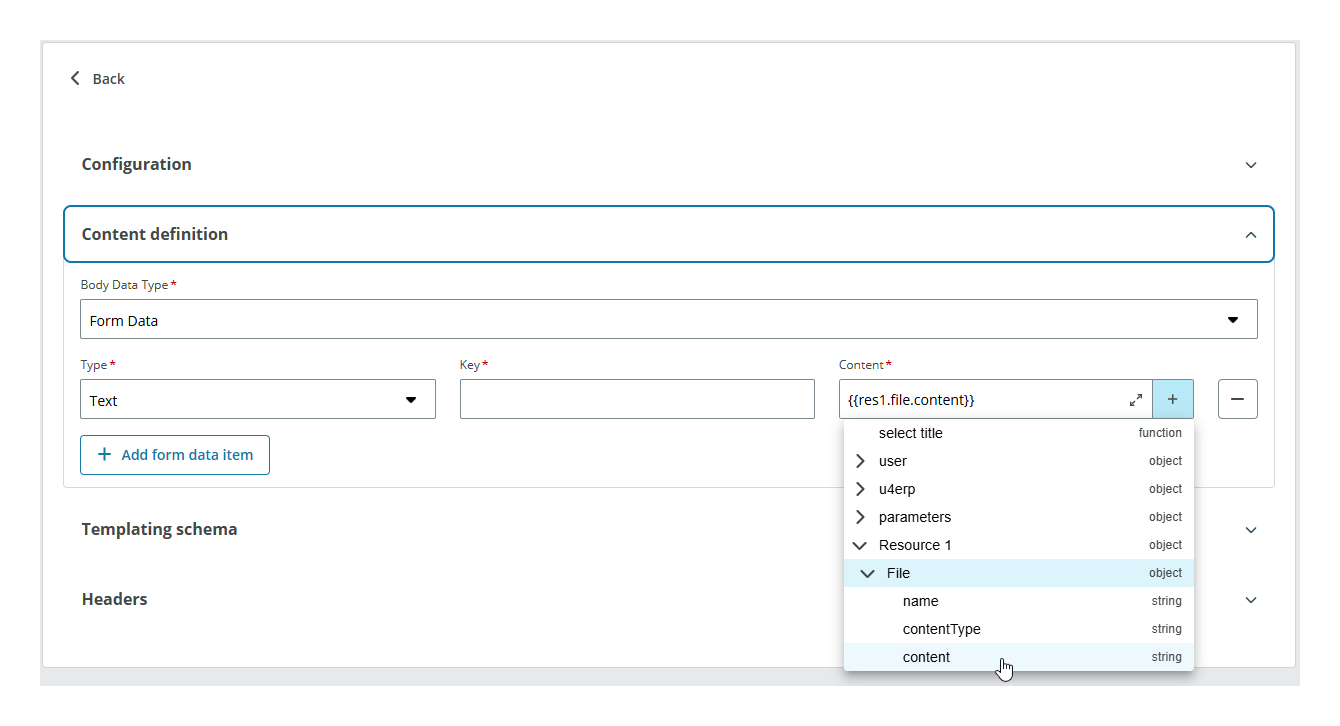
Task: Click the Key input field
Action: pyautogui.click(x=637, y=398)
